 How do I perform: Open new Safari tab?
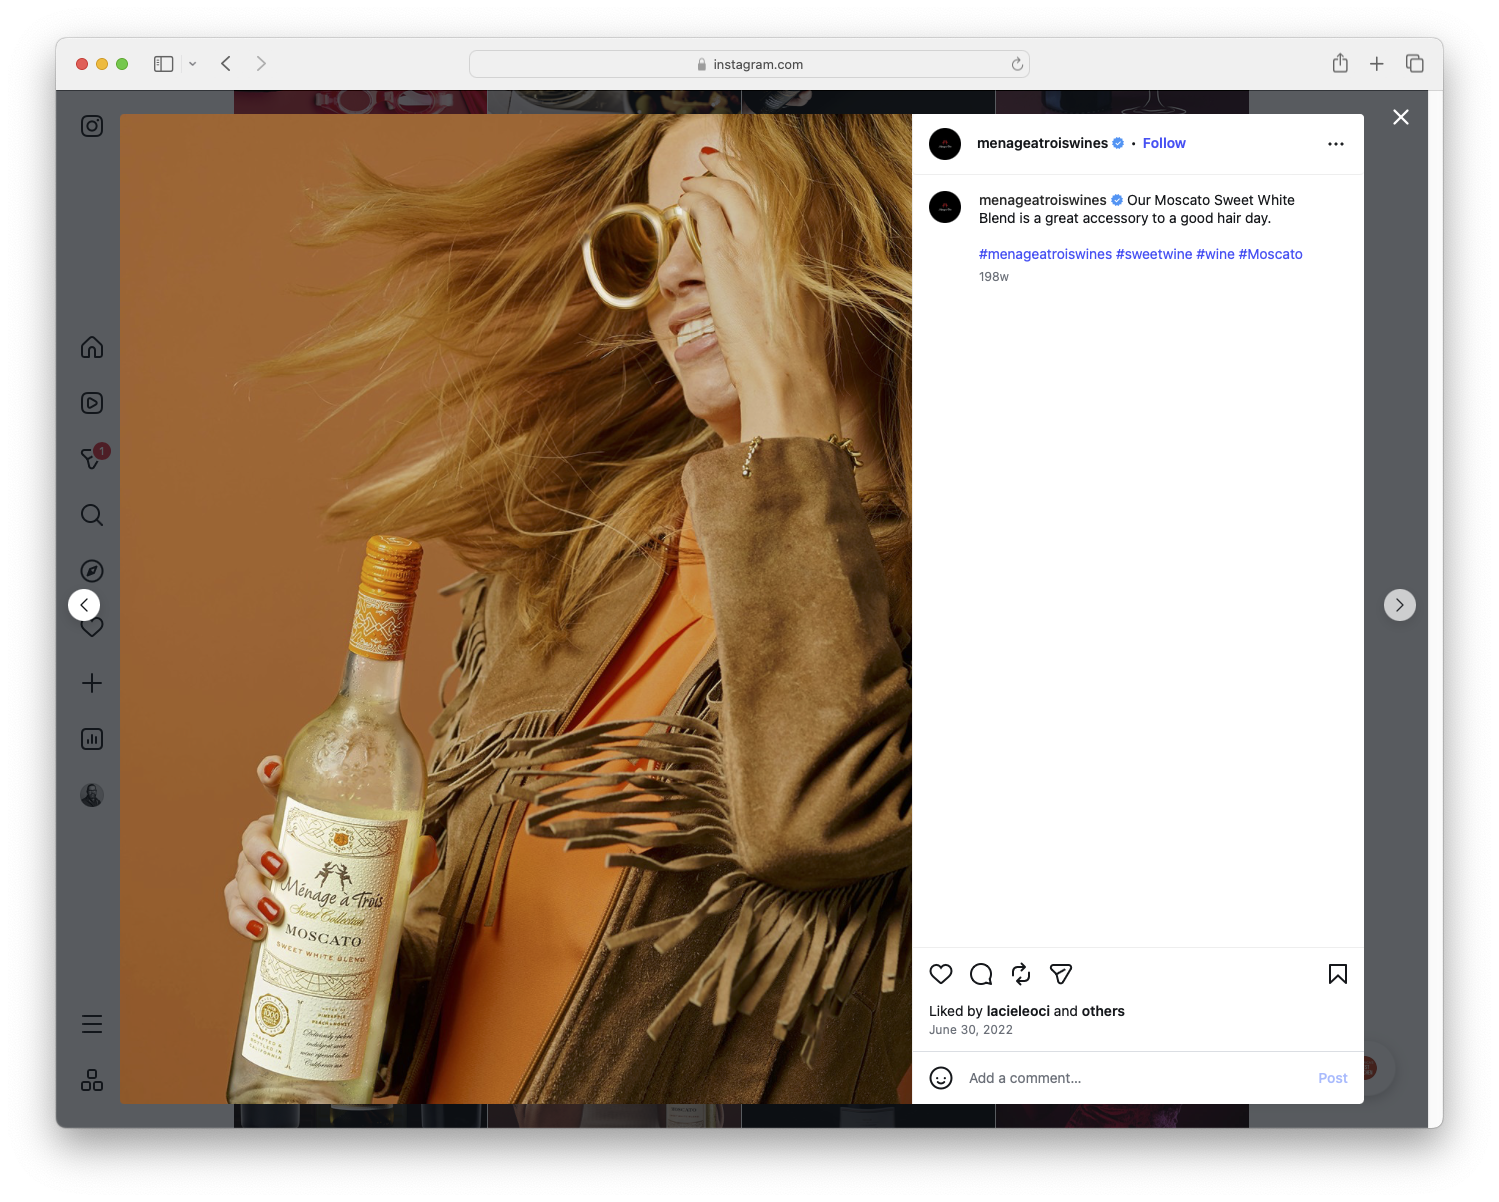point(1377,64)
